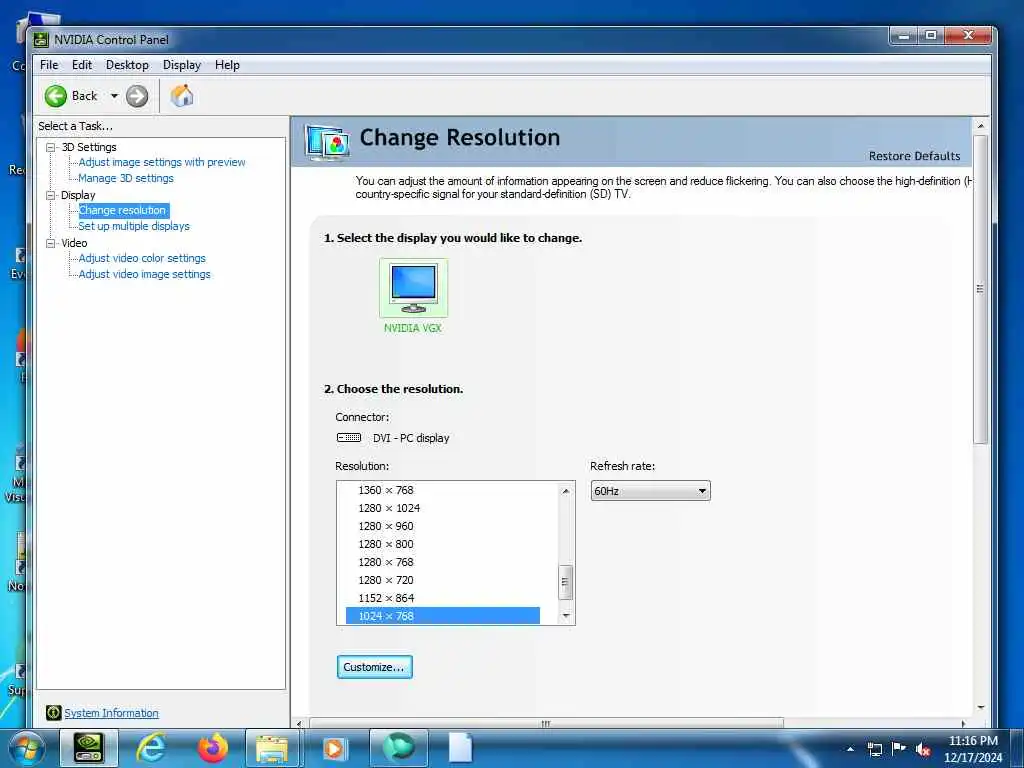Click main panel horizontal scrollbar thumb
Image resolution: width=1024 pixels, height=768 pixels.
[x=546, y=724]
